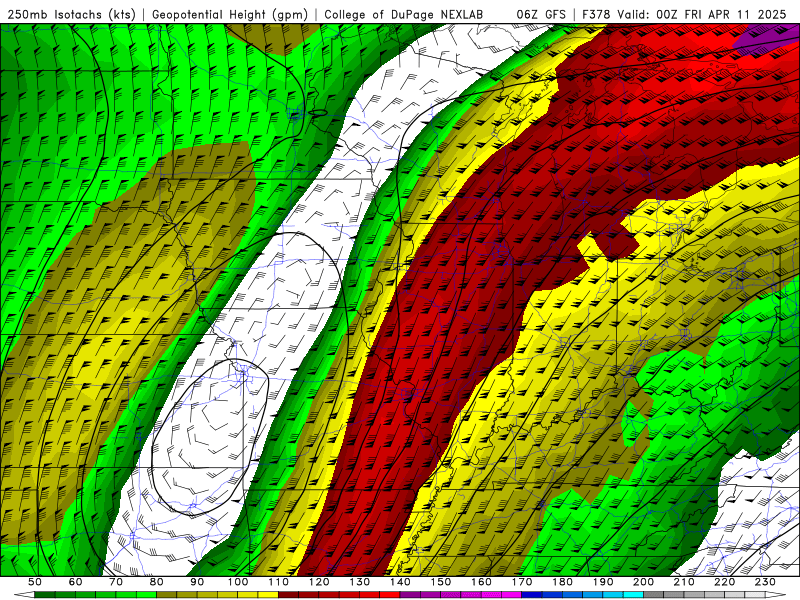Click the 50 label on the color scale
The image size is (800, 600).
35,582
